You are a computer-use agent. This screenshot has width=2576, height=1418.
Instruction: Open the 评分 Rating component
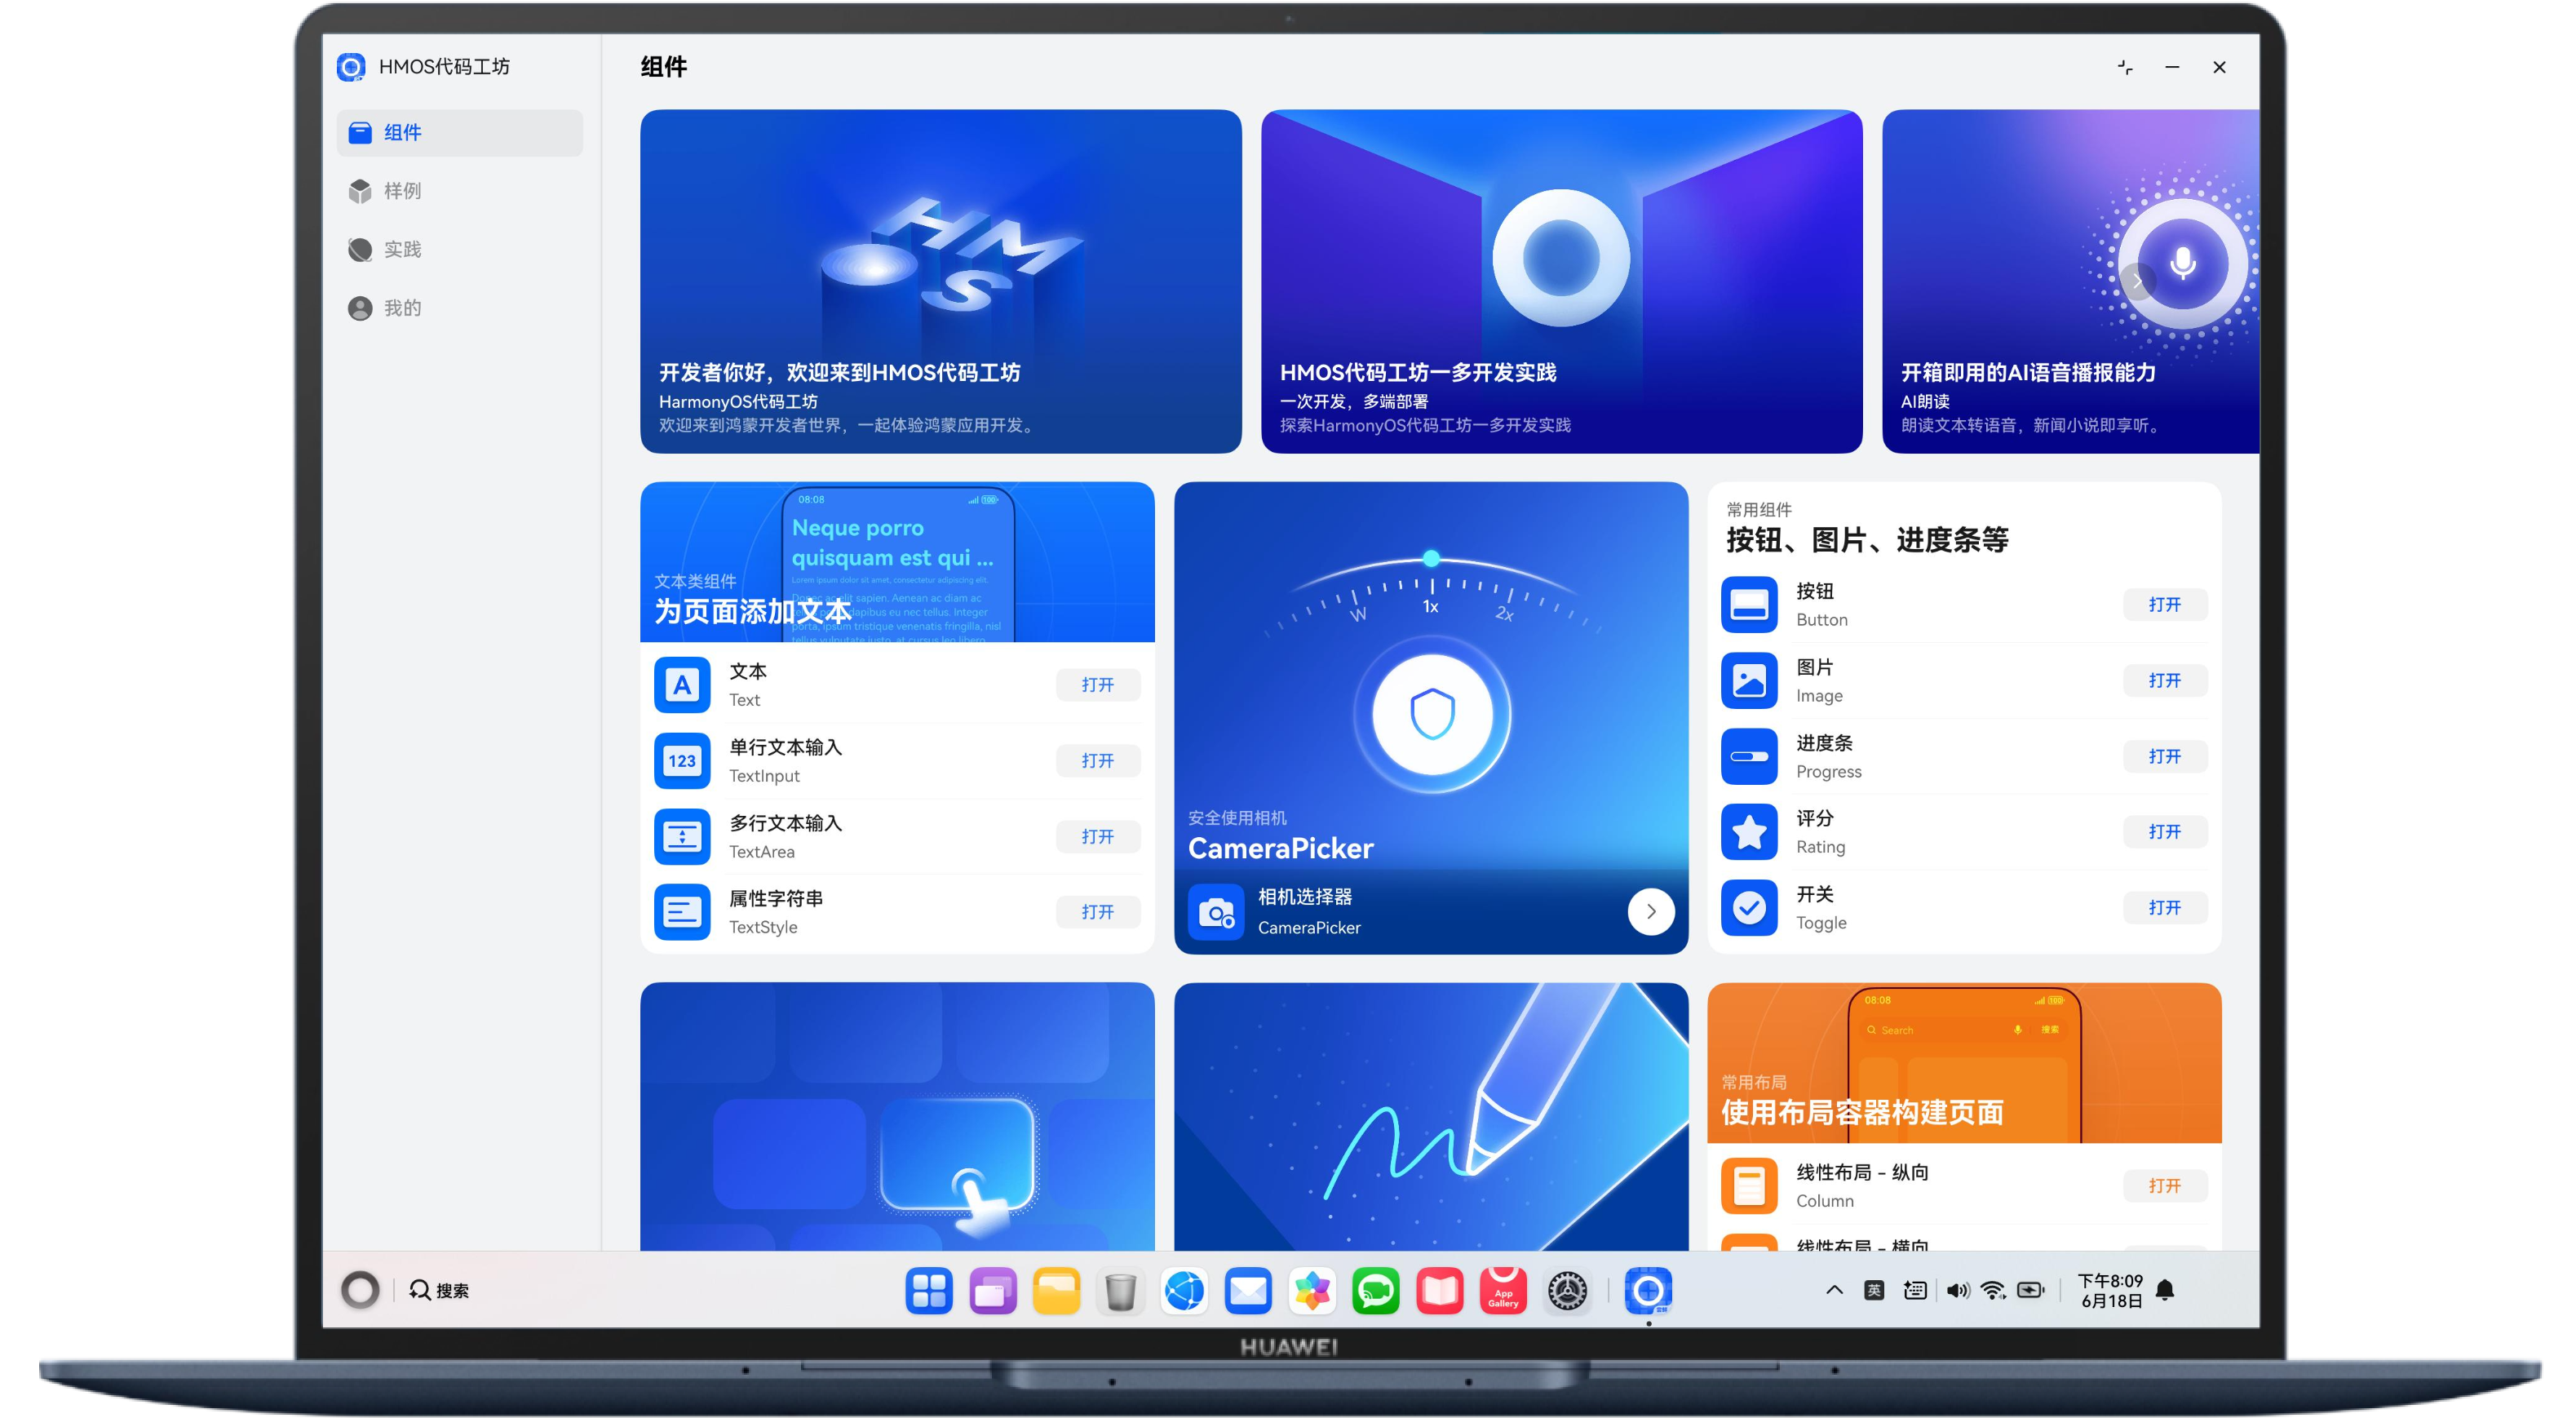click(2164, 832)
